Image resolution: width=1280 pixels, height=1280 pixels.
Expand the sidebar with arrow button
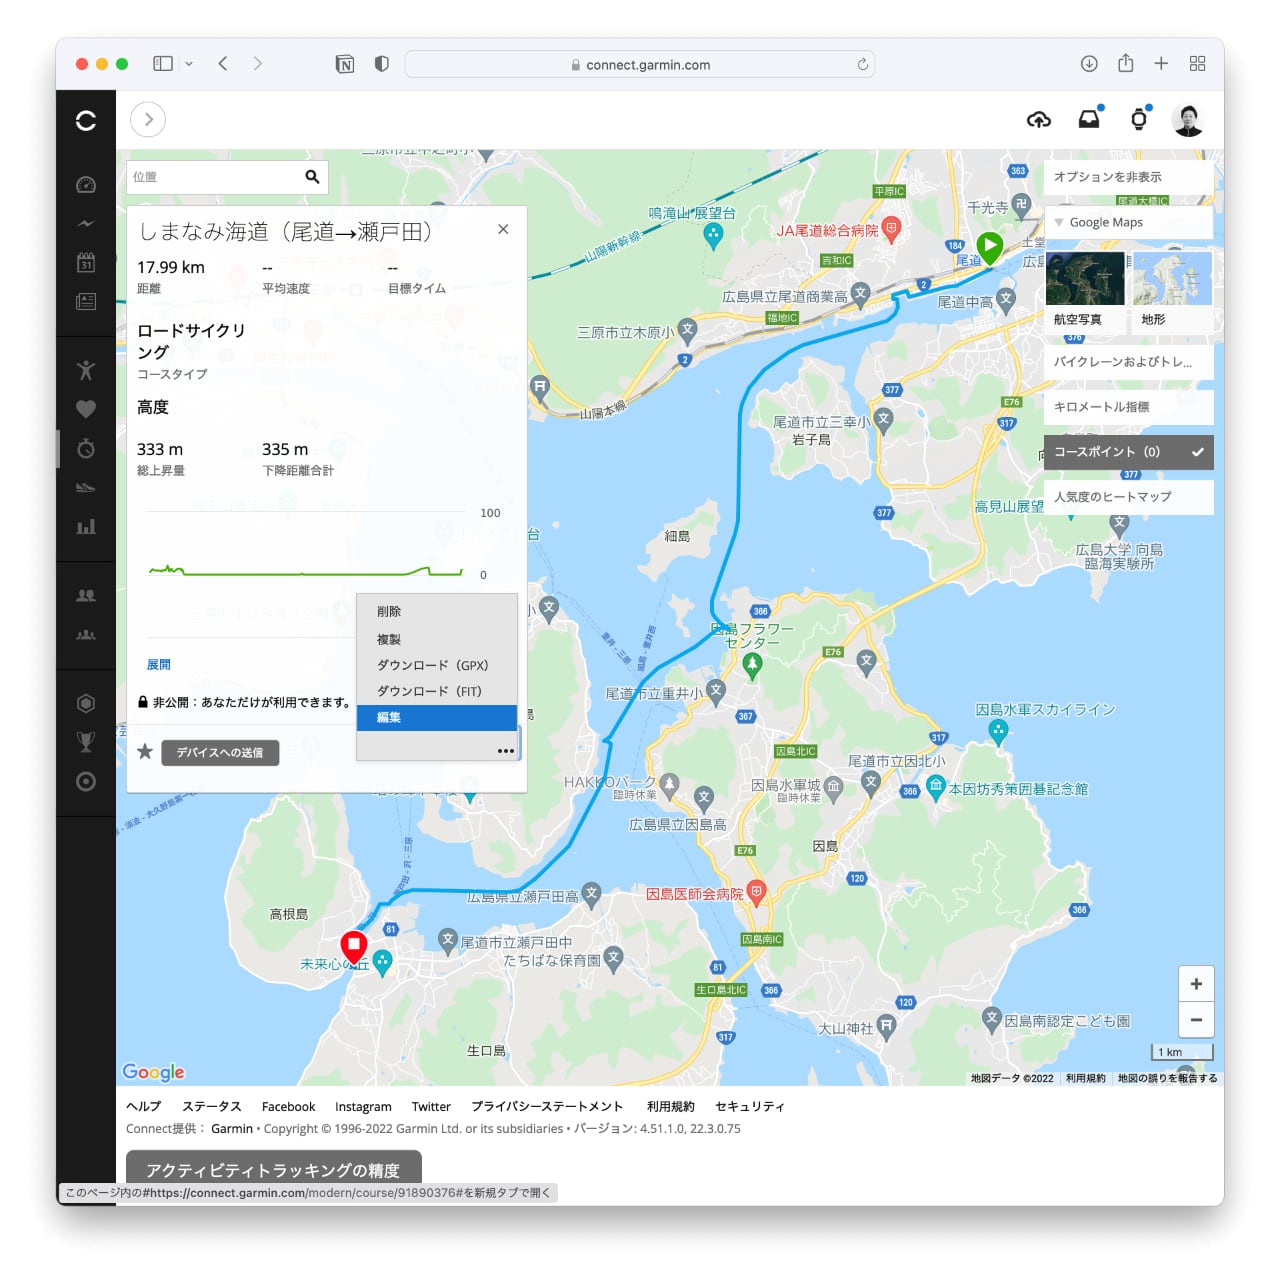(148, 120)
